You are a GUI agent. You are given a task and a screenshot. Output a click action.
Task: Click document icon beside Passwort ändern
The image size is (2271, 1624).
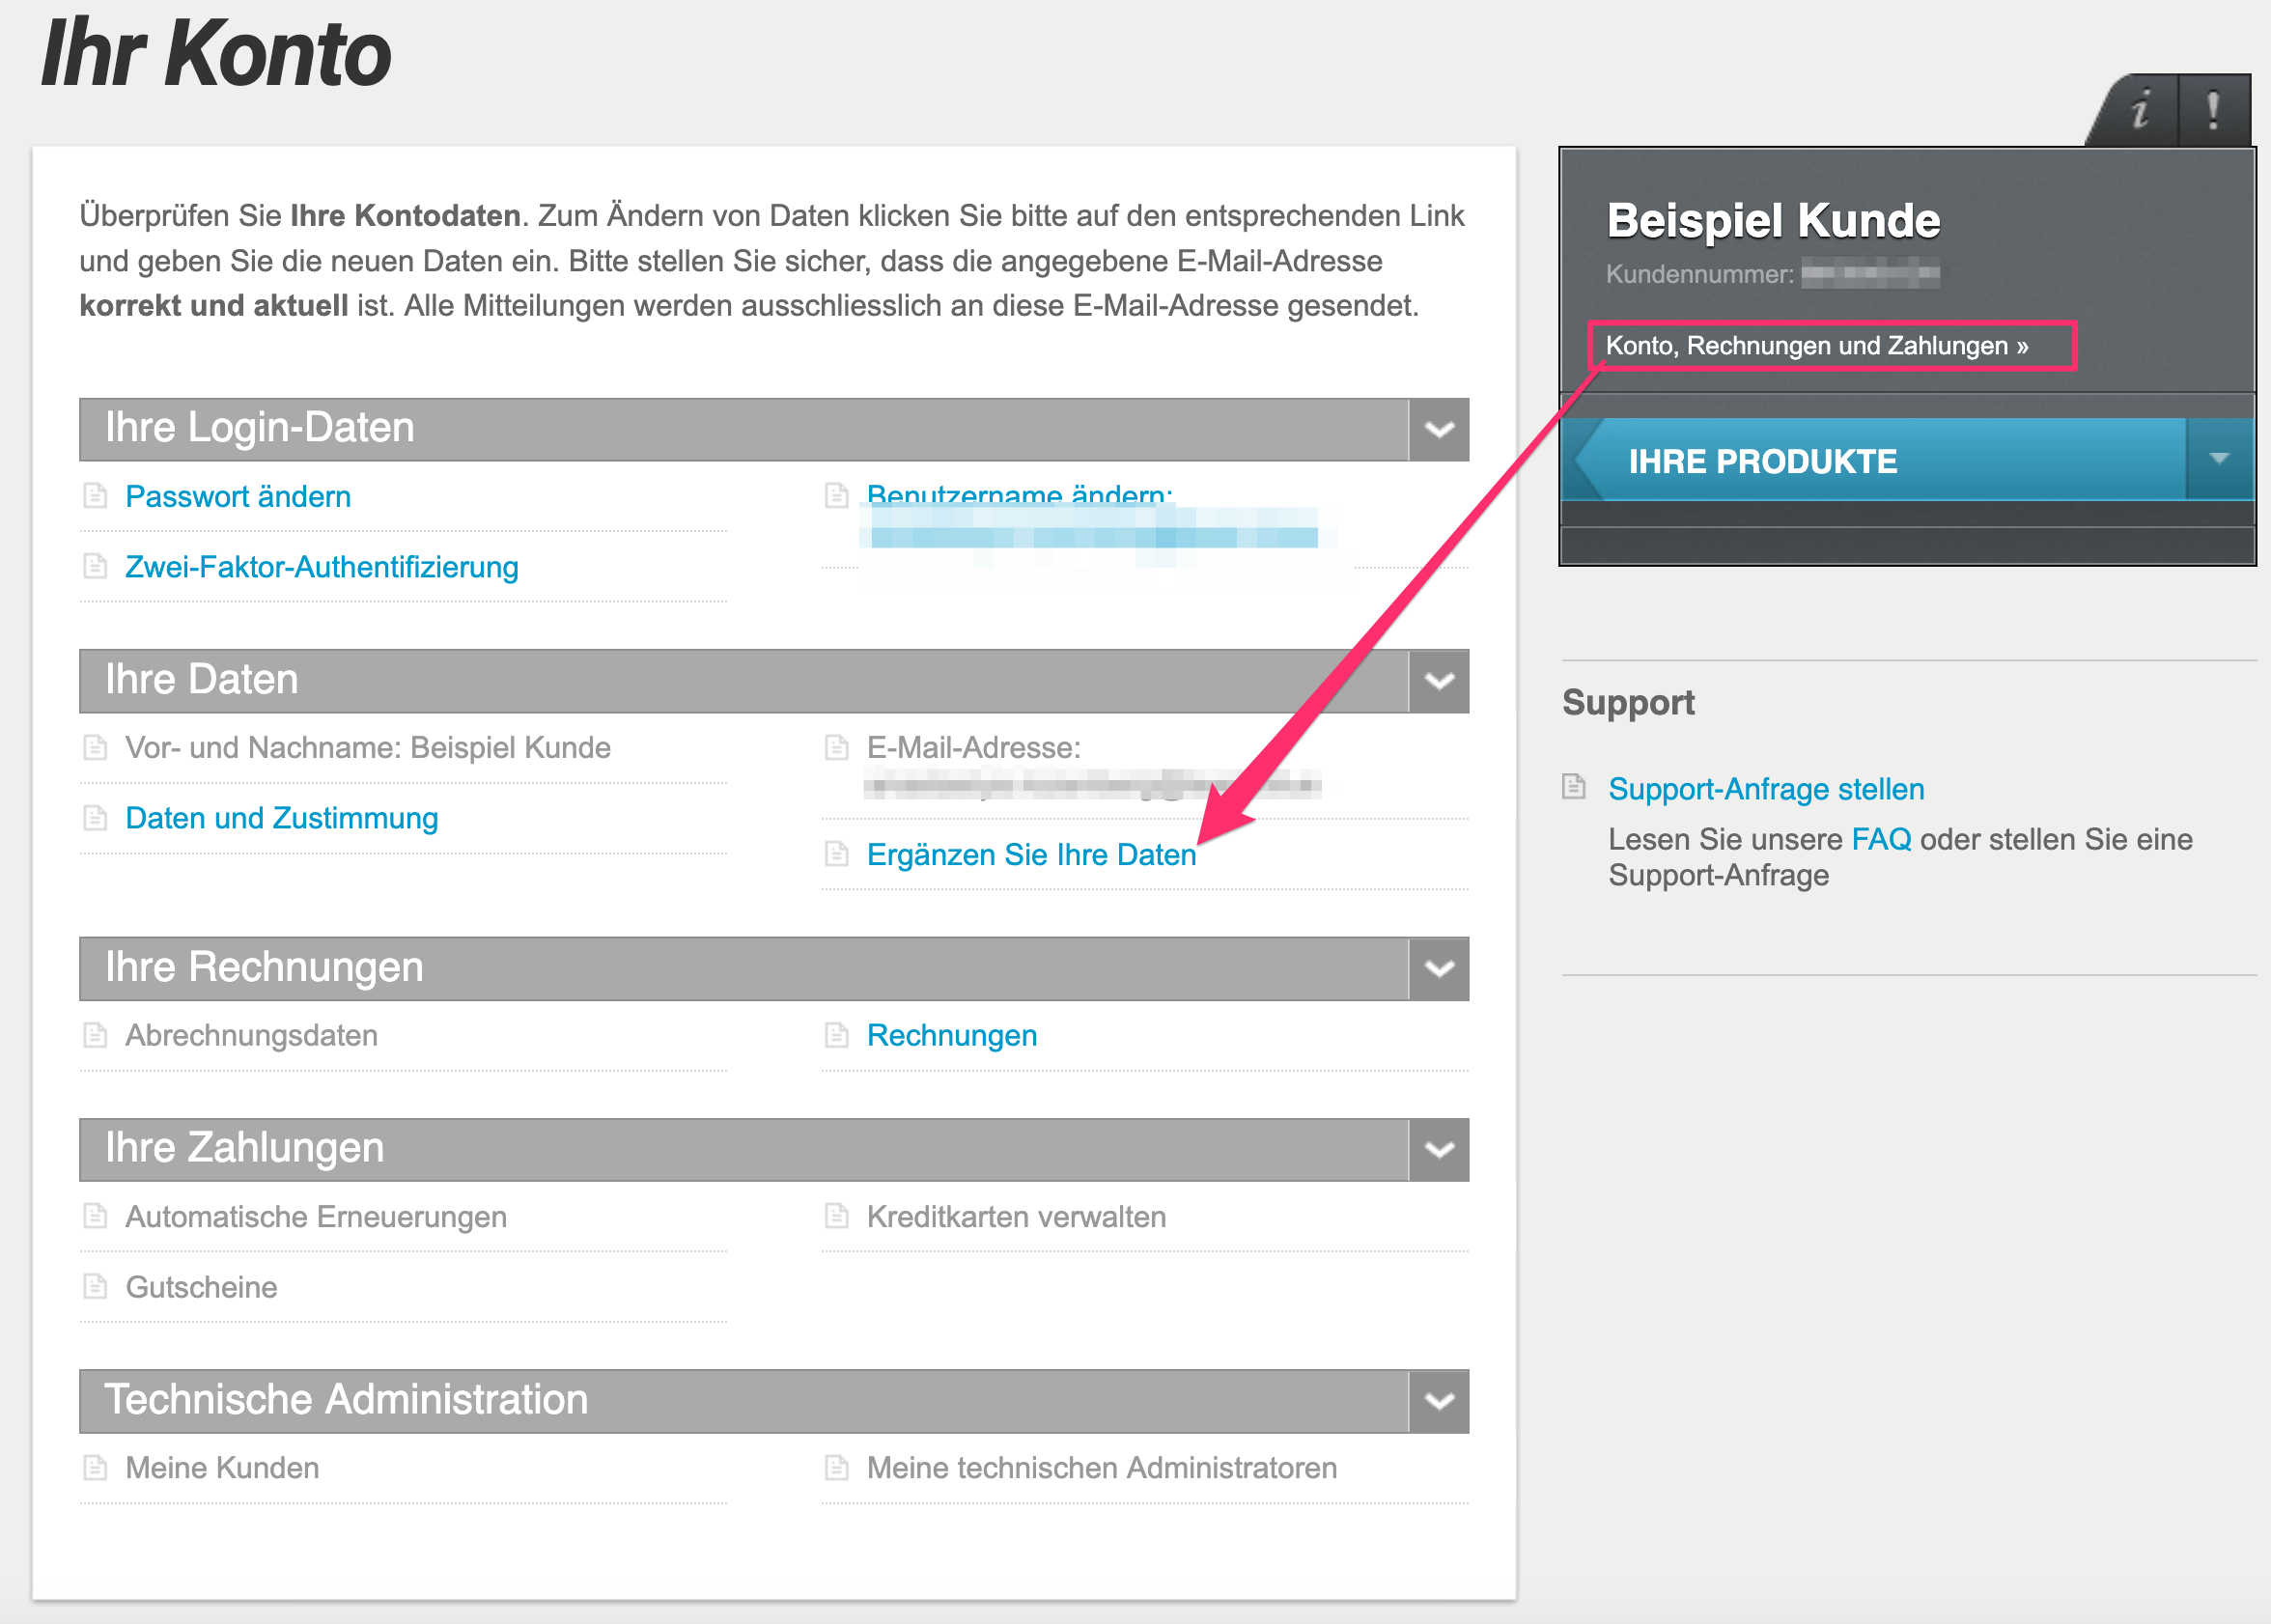pyautogui.click(x=95, y=495)
